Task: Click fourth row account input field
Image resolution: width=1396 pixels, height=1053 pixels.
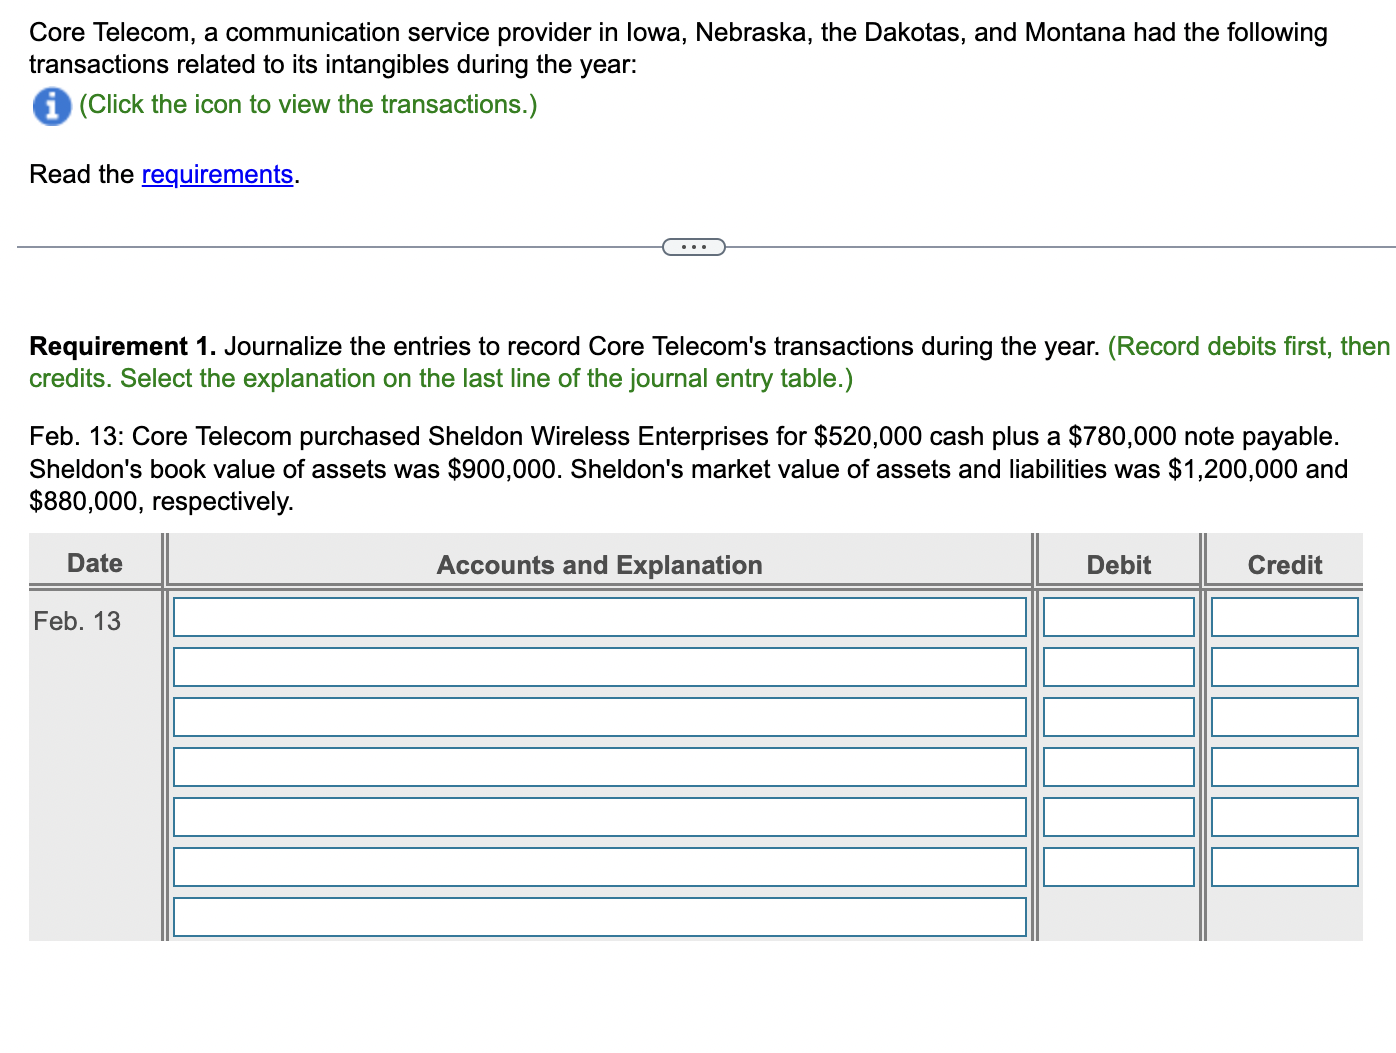Action: coord(600,766)
